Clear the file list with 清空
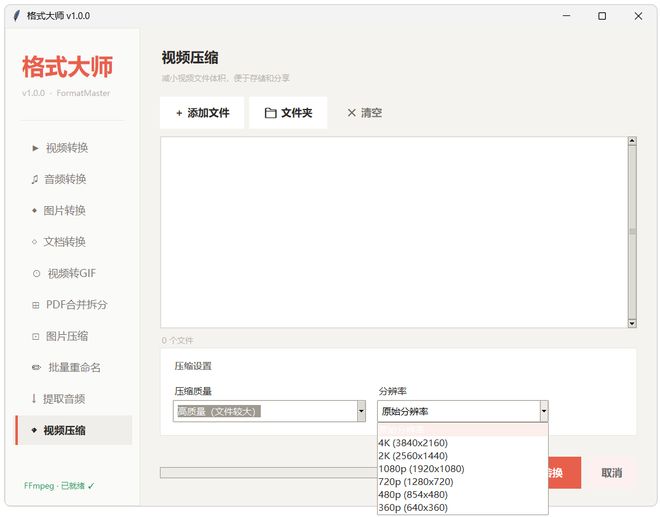This screenshot has width=660, height=517. 365,113
